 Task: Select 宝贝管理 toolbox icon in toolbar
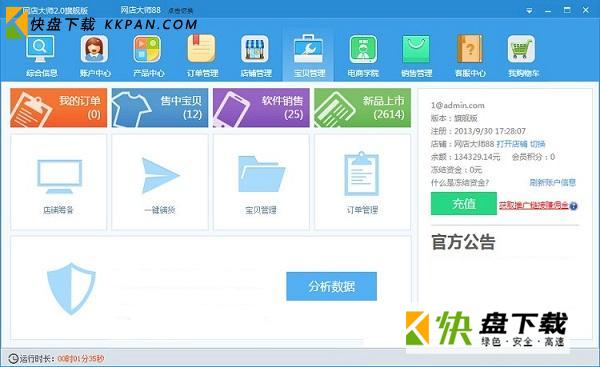click(x=309, y=49)
